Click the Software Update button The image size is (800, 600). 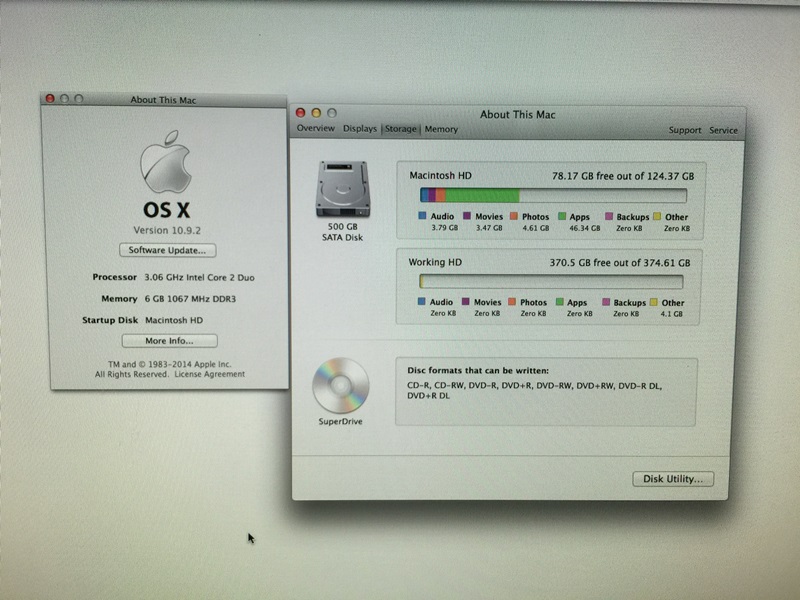click(x=167, y=250)
